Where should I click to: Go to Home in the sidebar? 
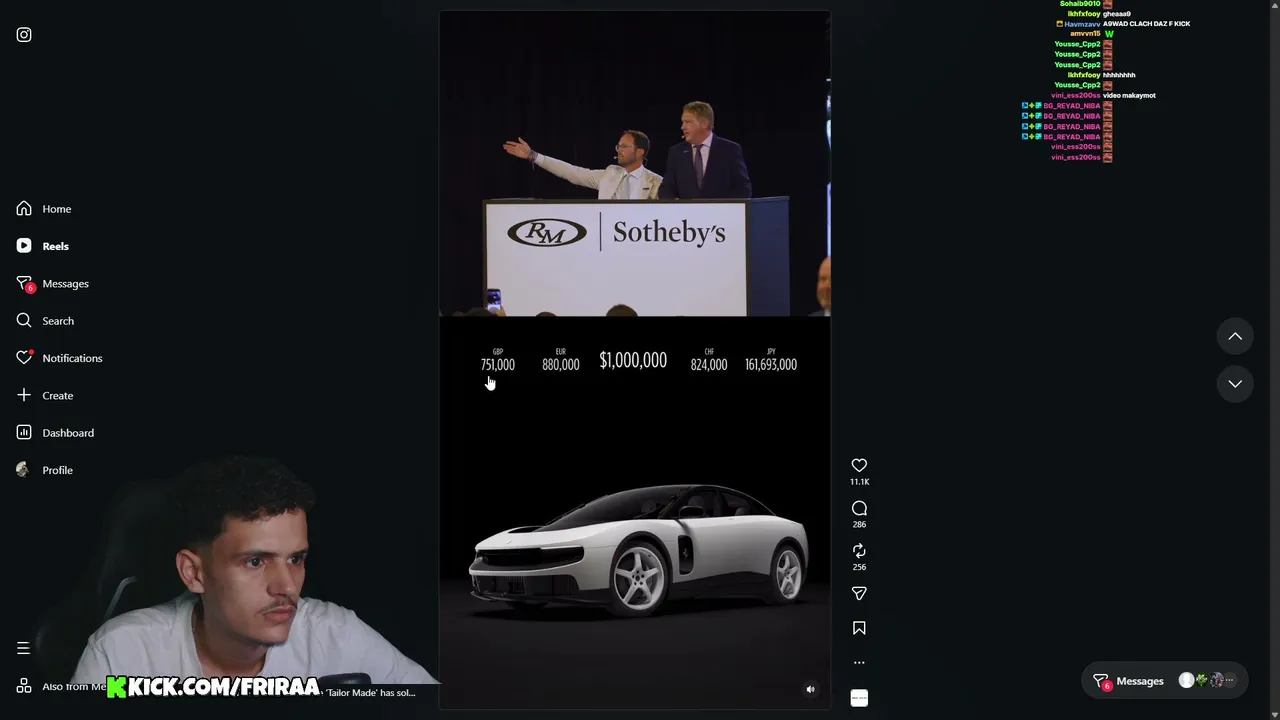pos(44,209)
